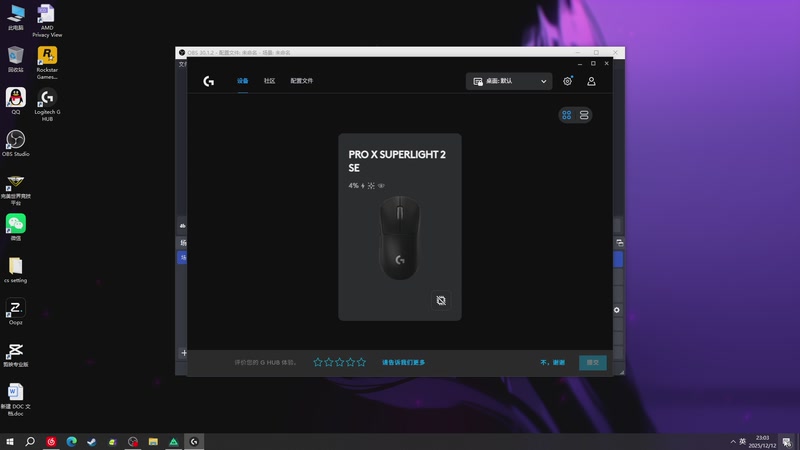Screen dimensions: 800x450
Task: Click the G HUB icon in taskbar
Action: pyautogui.click(x=194, y=441)
